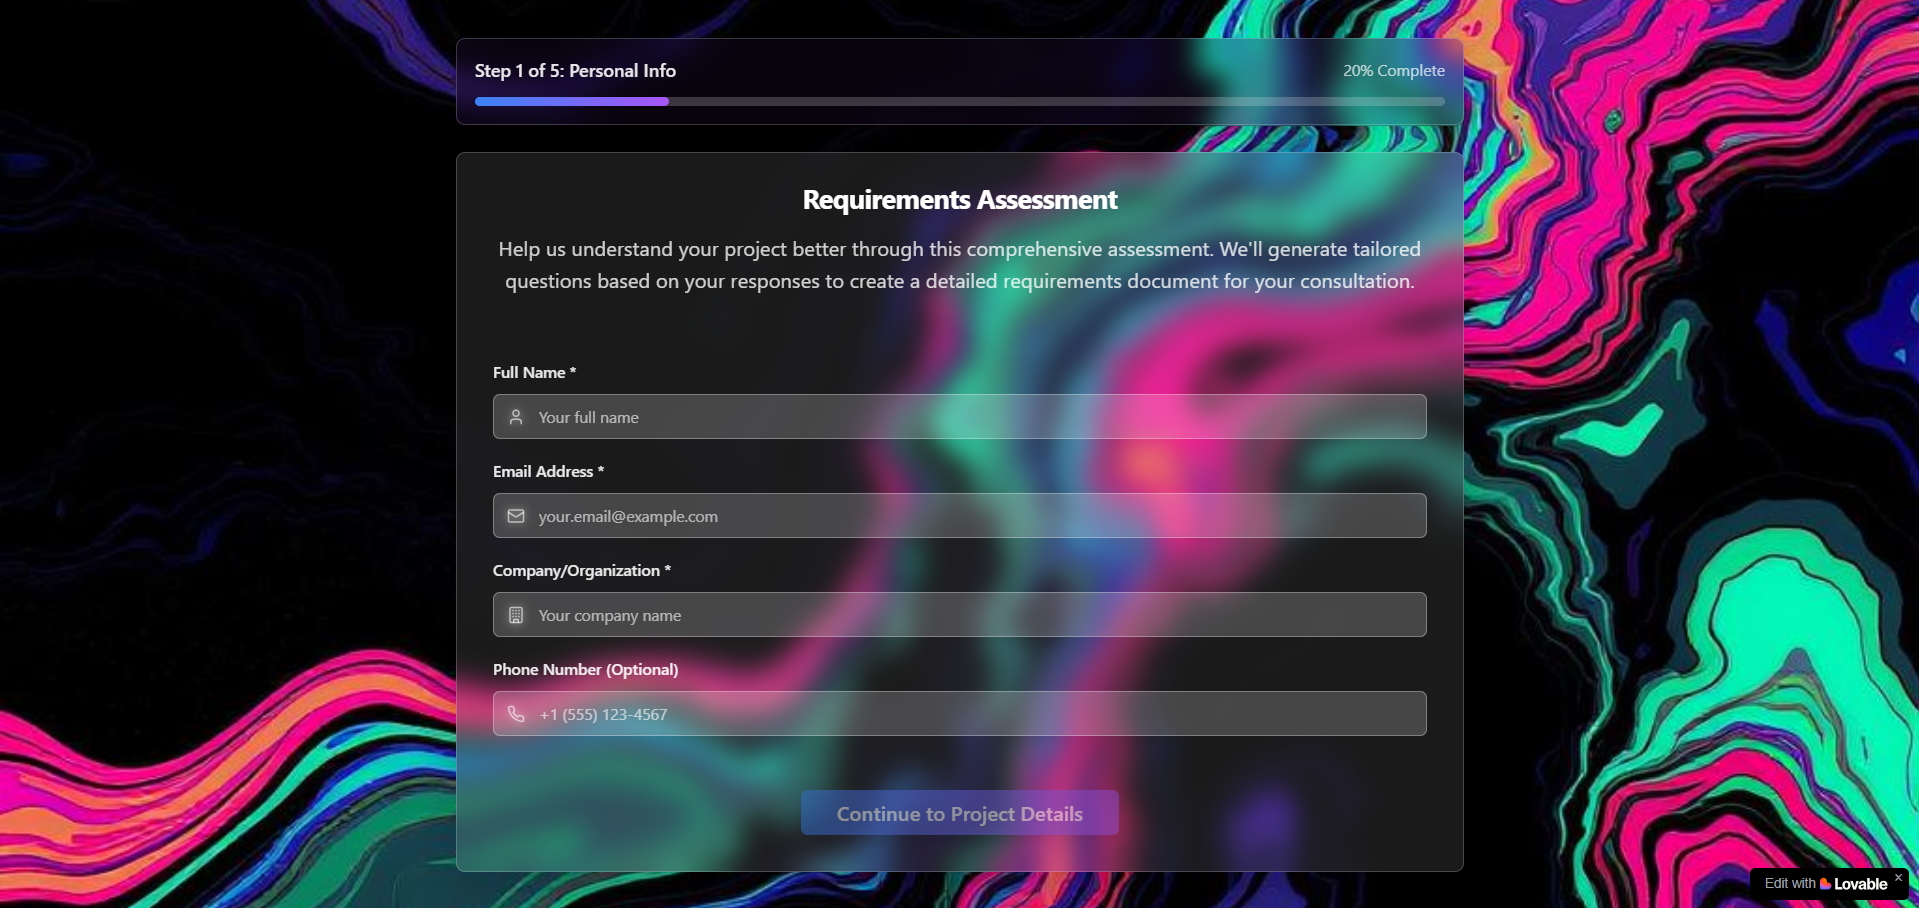Click the phone handset icon in Phone field
The width and height of the screenshot is (1919, 908).
(x=516, y=714)
